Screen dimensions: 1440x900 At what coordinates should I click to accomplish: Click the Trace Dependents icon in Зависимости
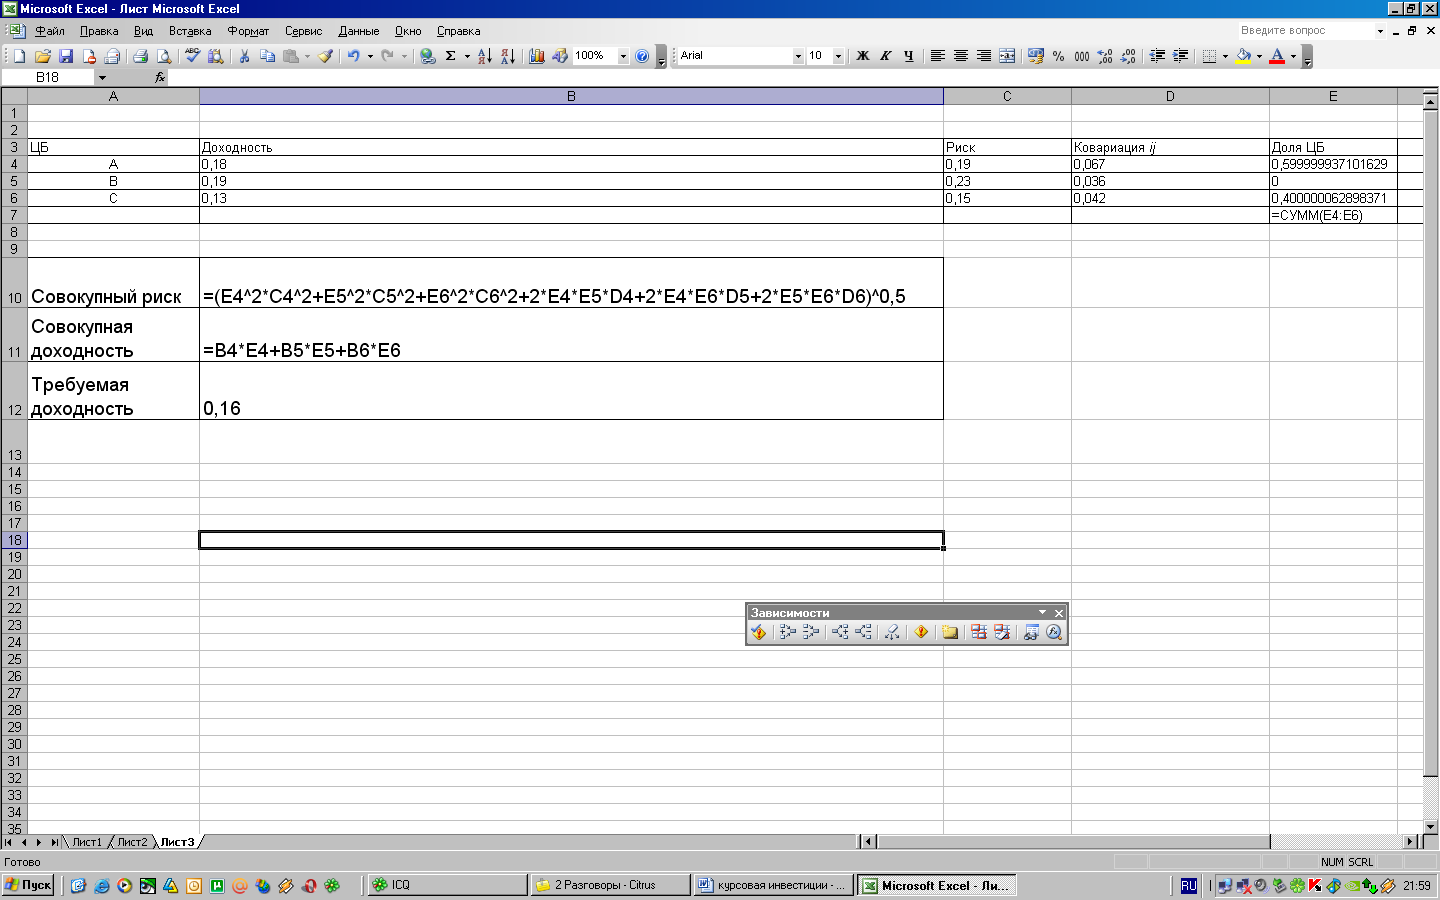pyautogui.click(x=840, y=632)
